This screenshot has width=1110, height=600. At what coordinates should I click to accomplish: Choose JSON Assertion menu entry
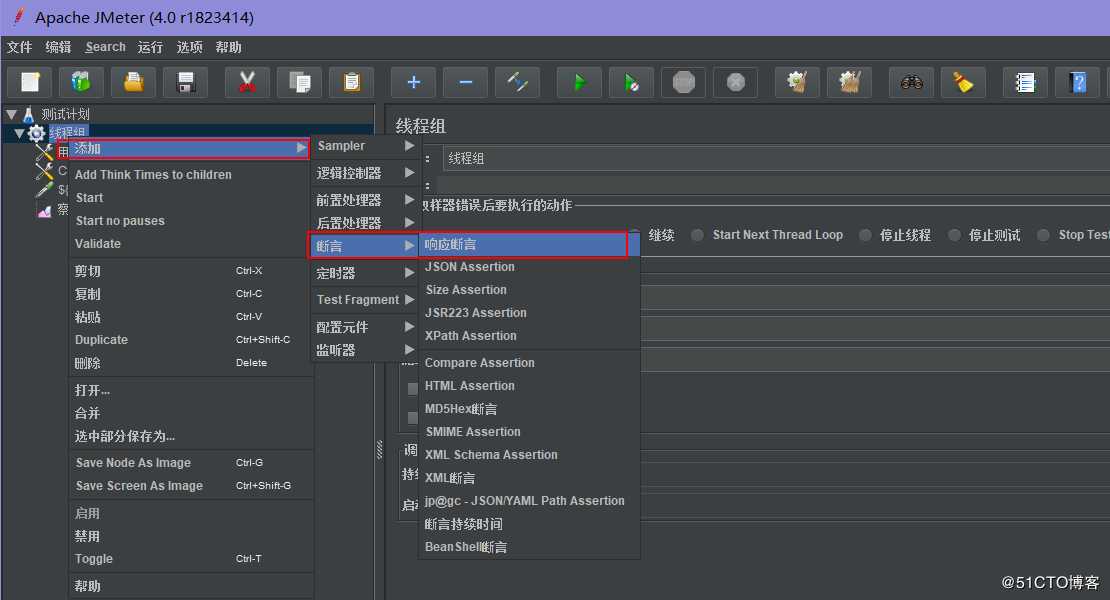click(x=530, y=267)
